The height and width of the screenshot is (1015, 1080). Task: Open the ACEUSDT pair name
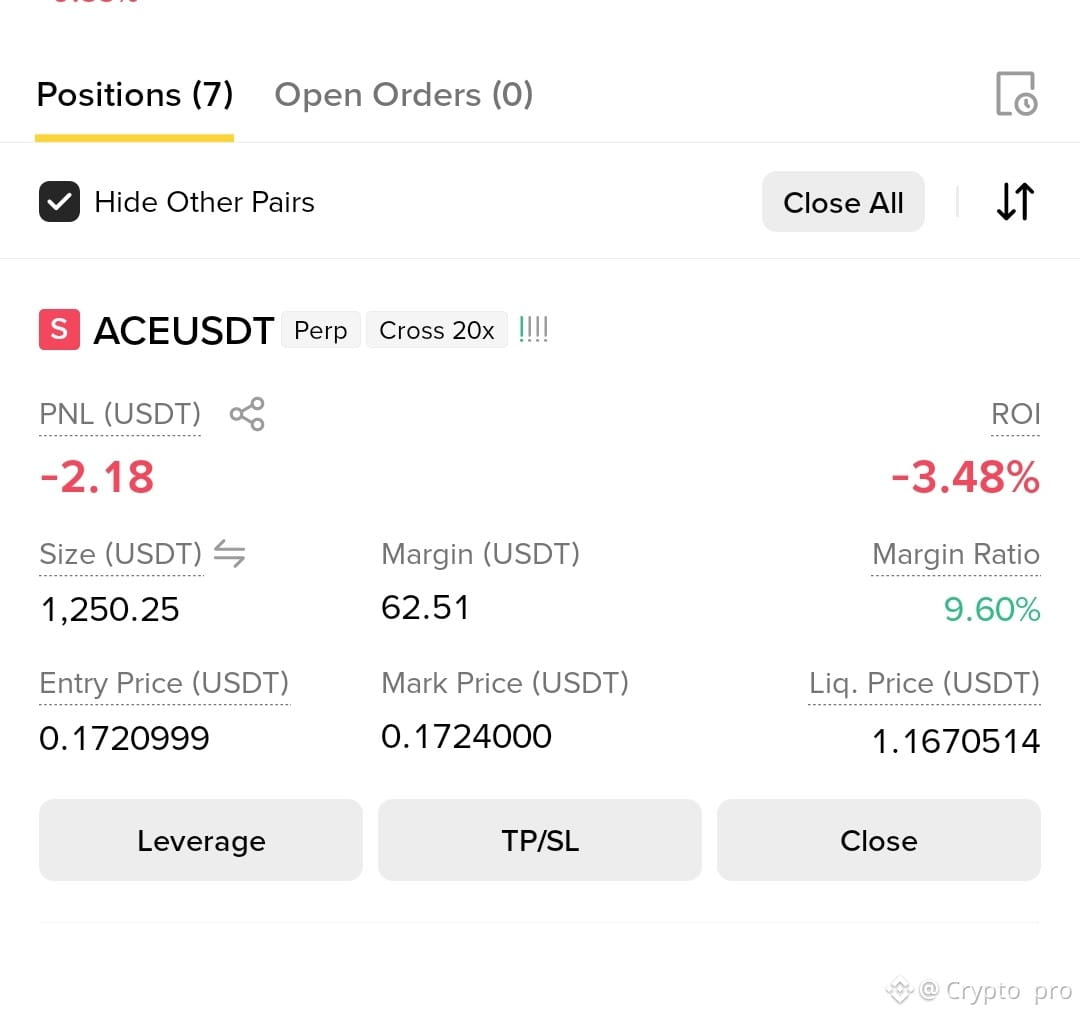point(184,331)
